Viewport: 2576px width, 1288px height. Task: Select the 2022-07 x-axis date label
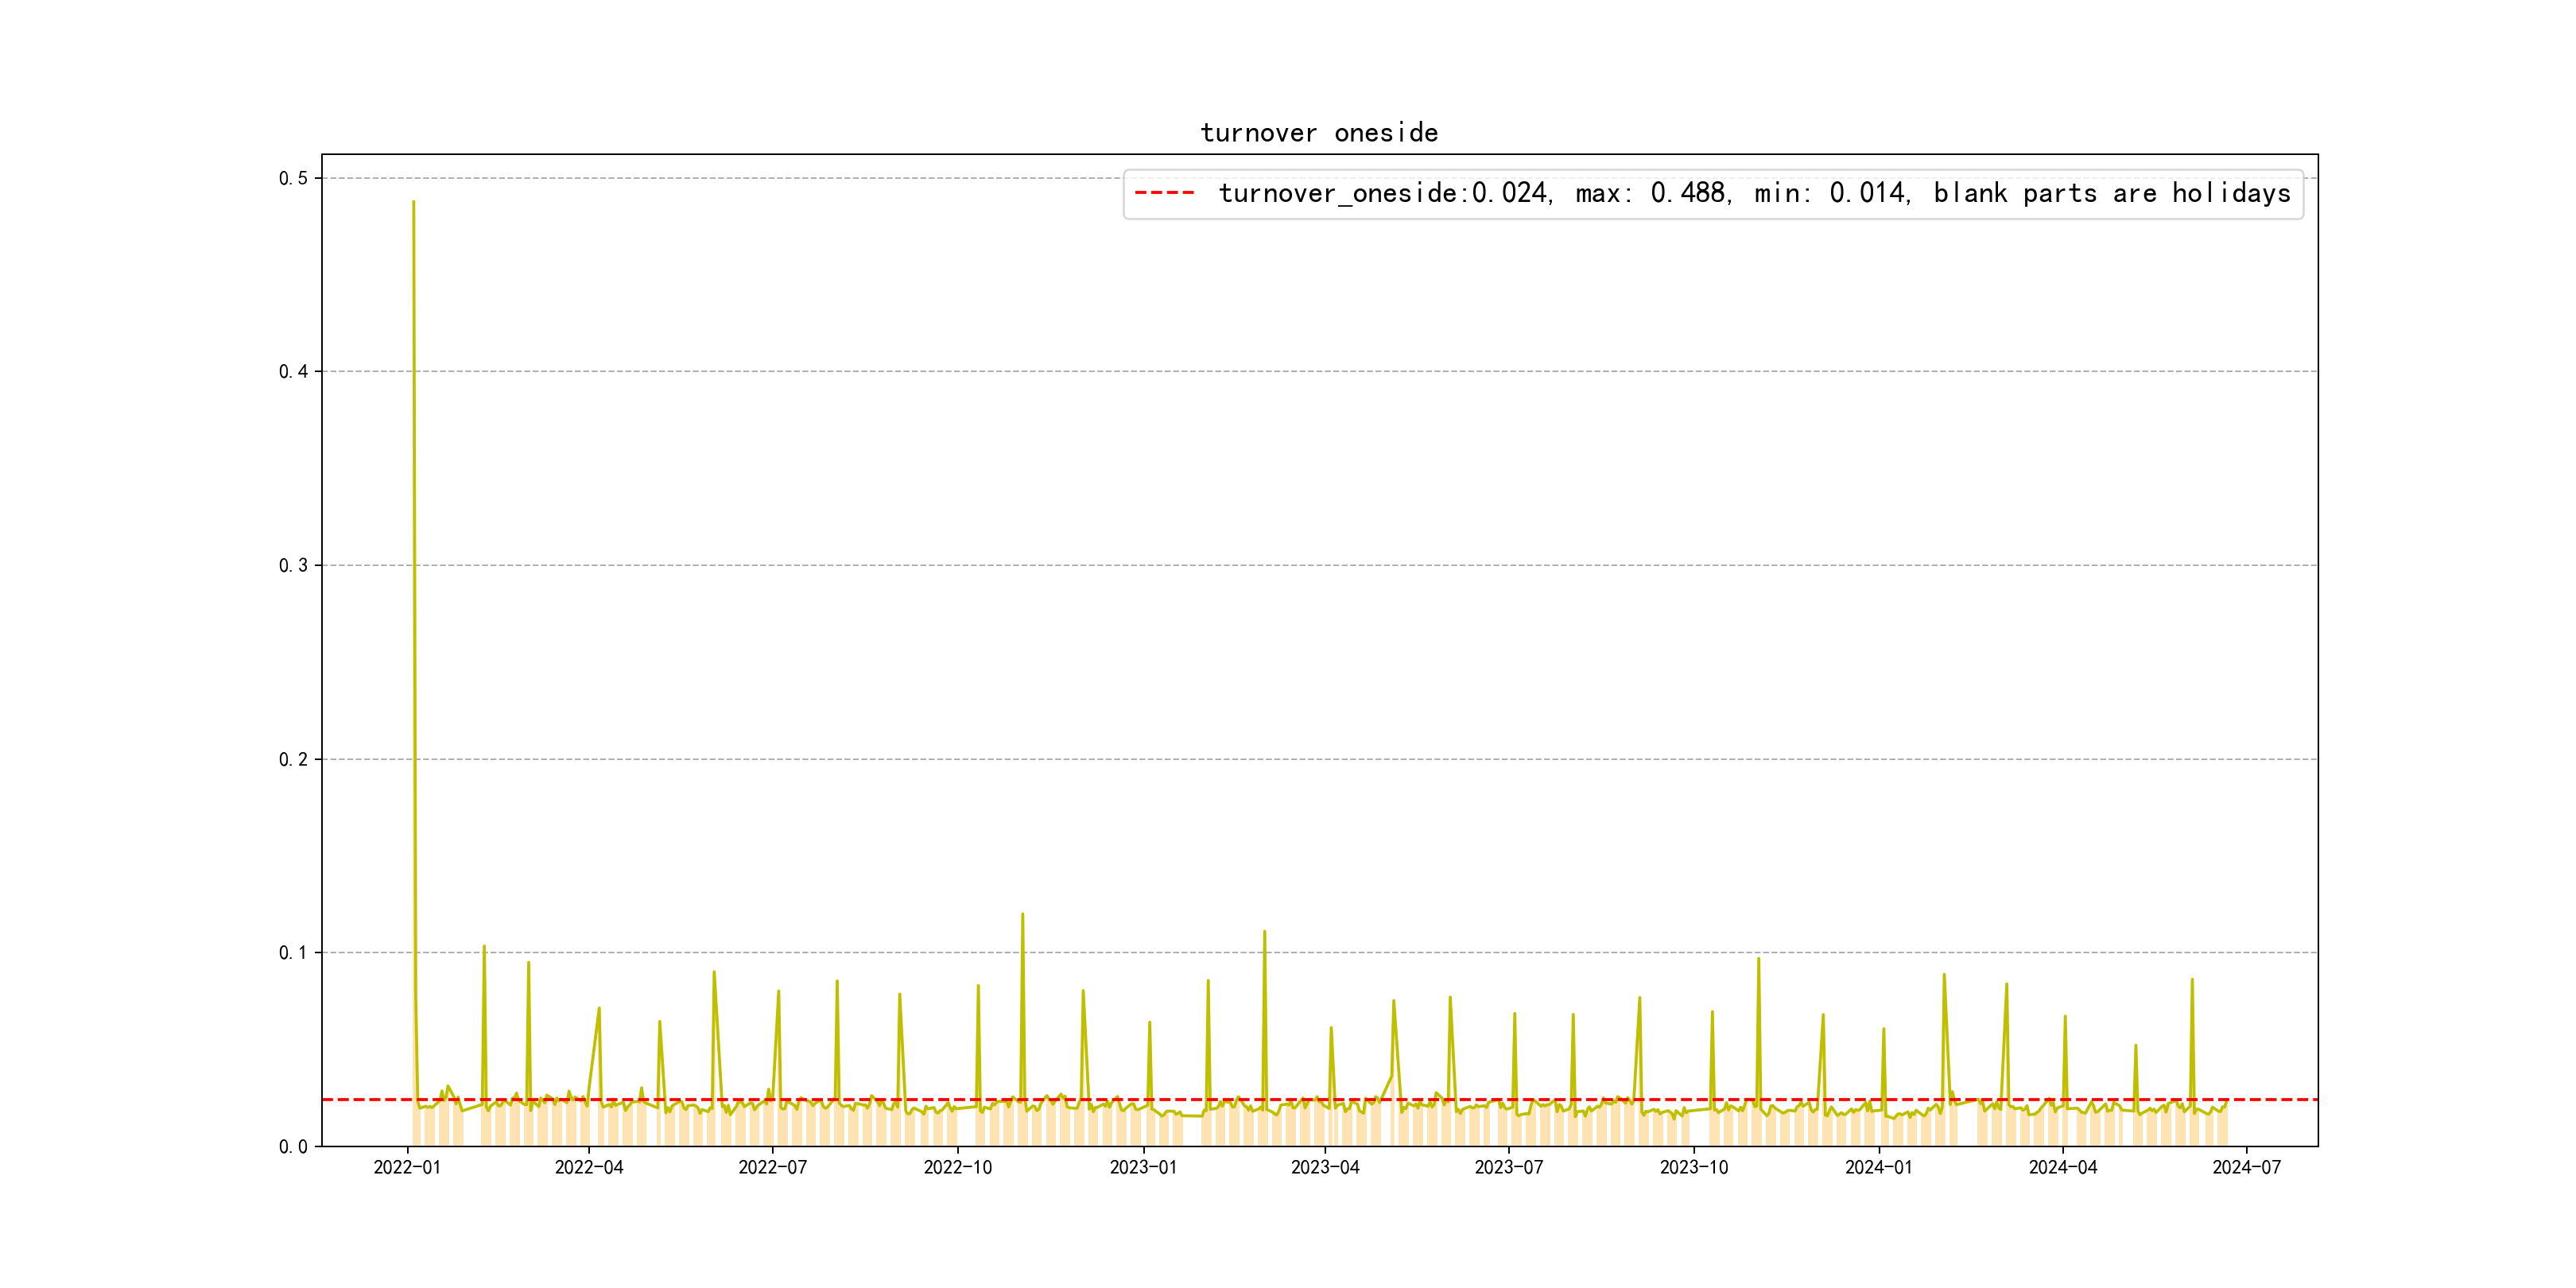pyautogui.click(x=772, y=1167)
